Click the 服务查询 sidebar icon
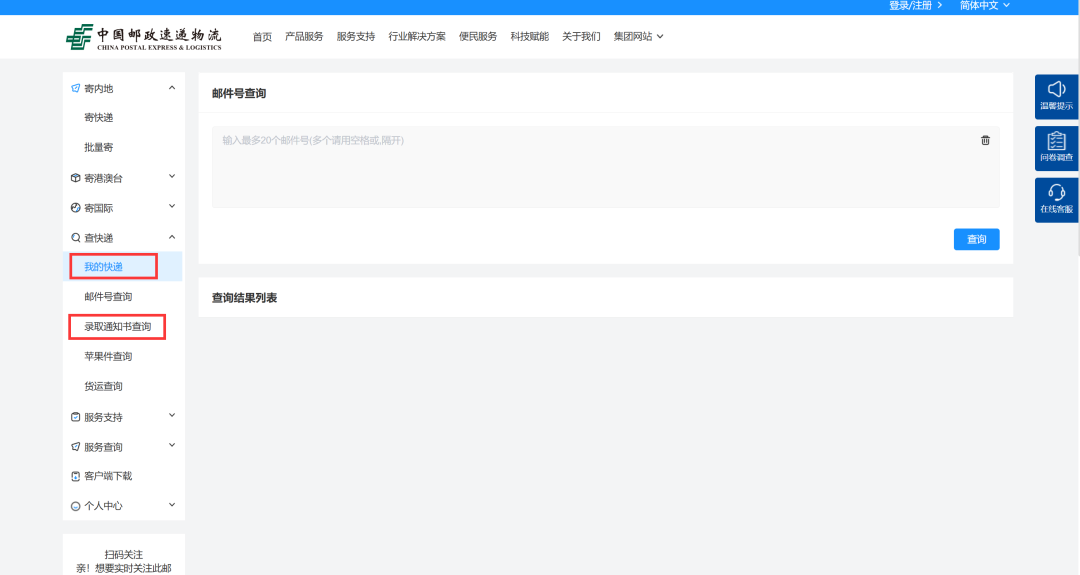The image size is (1080, 575). (x=76, y=446)
